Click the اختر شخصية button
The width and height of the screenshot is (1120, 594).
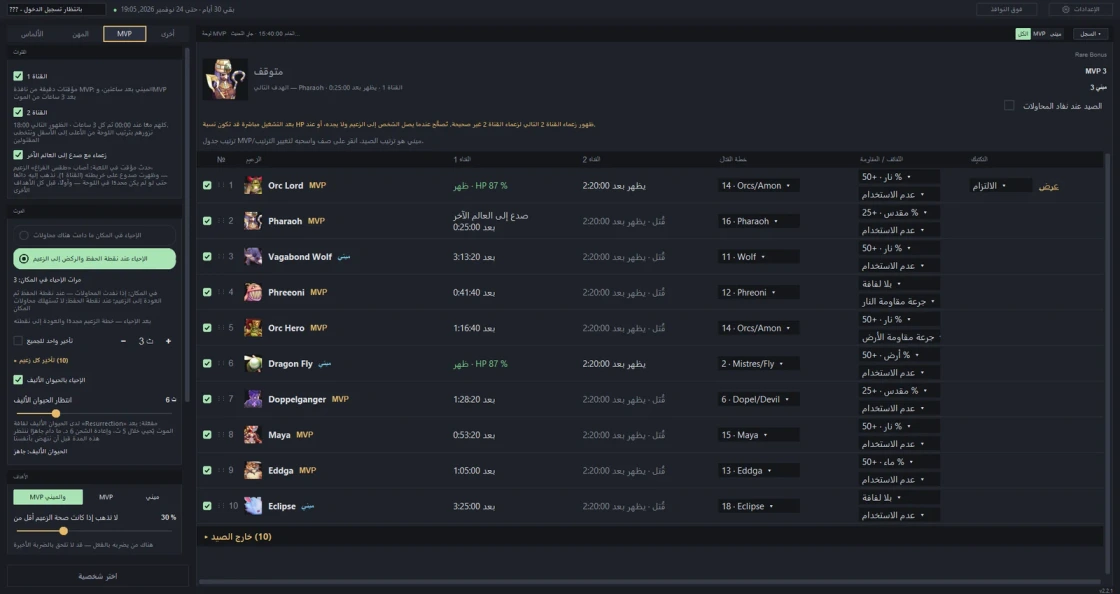pyautogui.click(x=98, y=576)
